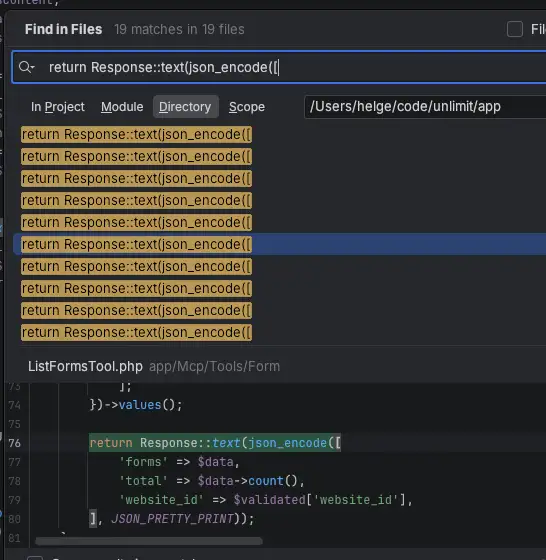Open the search history magnifier dropdown

pos(27,67)
